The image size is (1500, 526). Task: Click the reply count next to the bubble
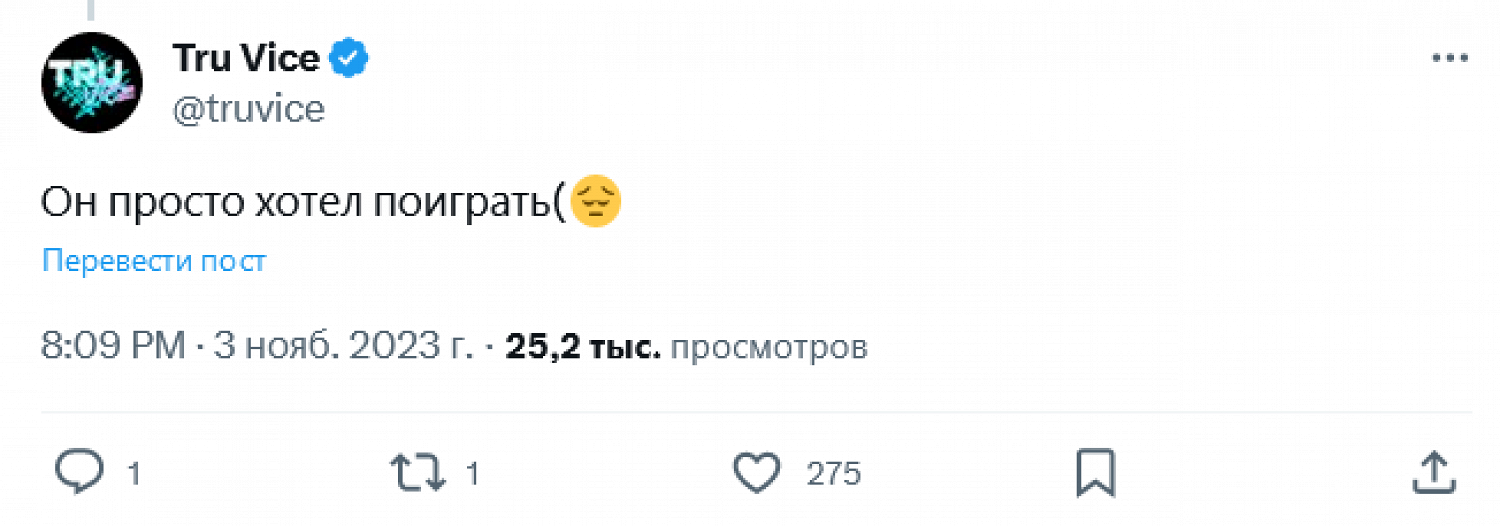[x=134, y=473]
